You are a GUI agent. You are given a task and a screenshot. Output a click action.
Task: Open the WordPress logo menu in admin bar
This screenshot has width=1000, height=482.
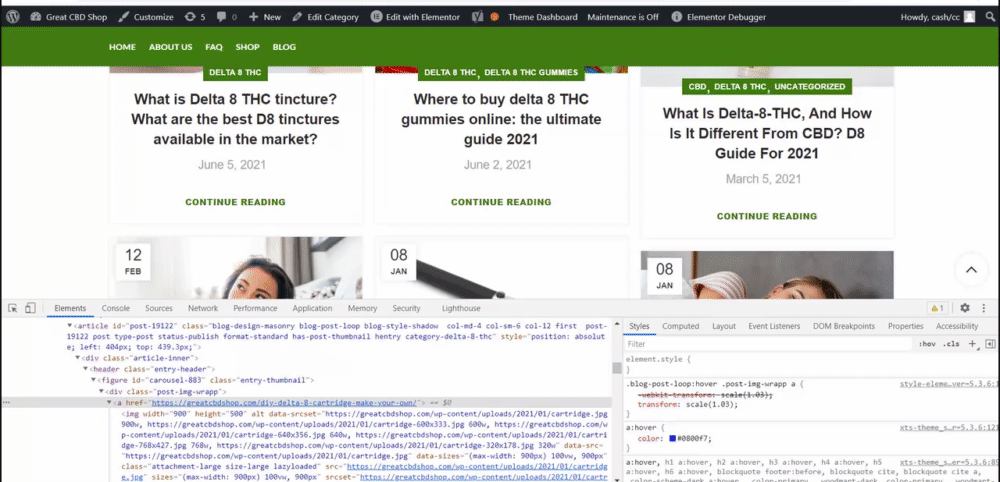click(x=13, y=17)
